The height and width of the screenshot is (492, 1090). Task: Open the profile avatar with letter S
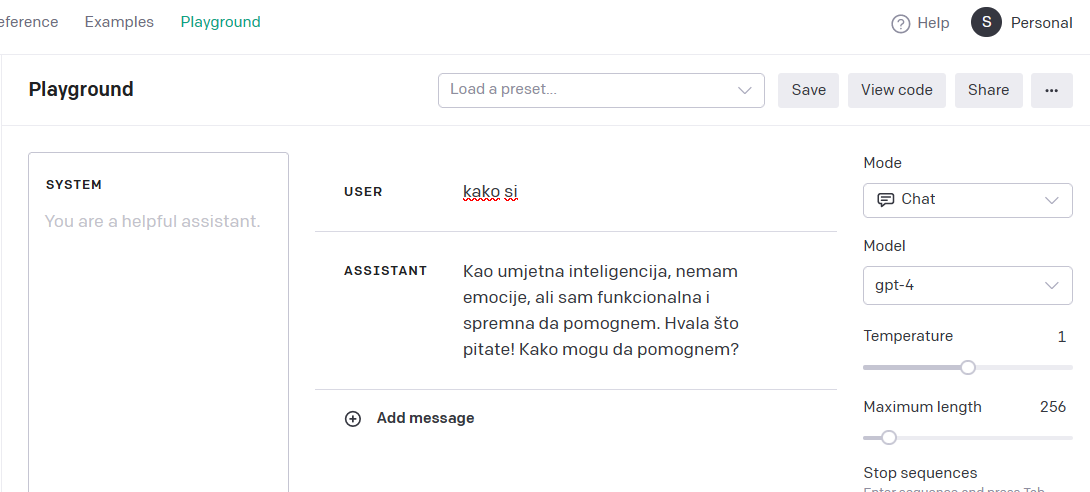[x=986, y=22]
